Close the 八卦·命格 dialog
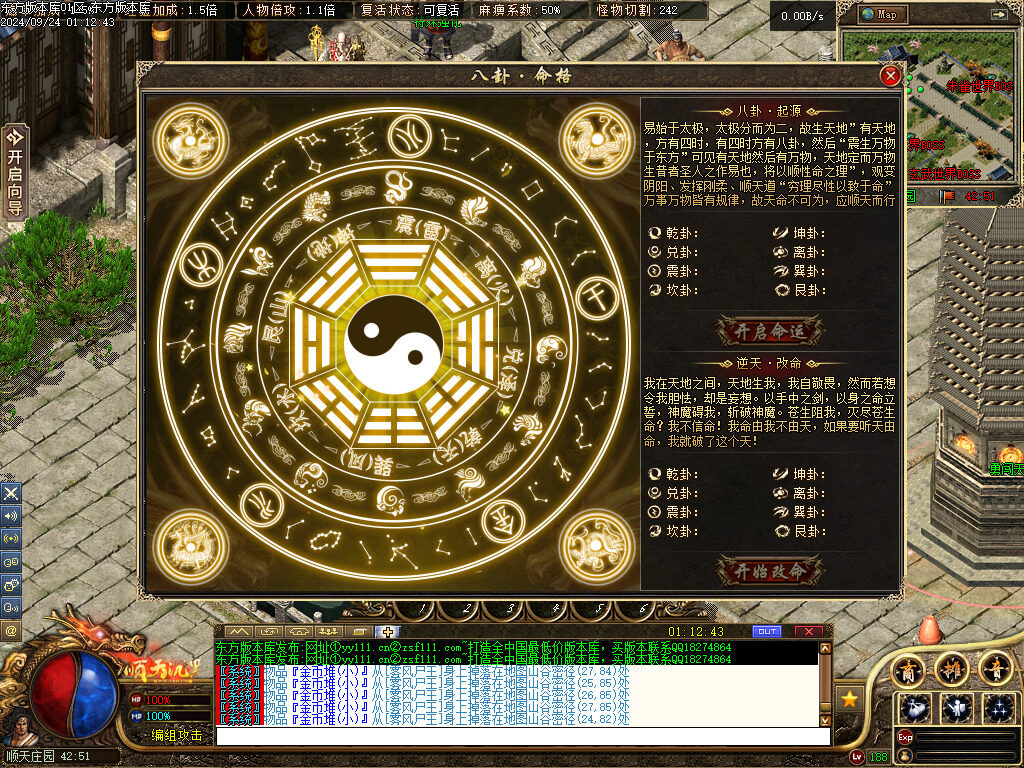The width and height of the screenshot is (1024, 768). point(889,76)
